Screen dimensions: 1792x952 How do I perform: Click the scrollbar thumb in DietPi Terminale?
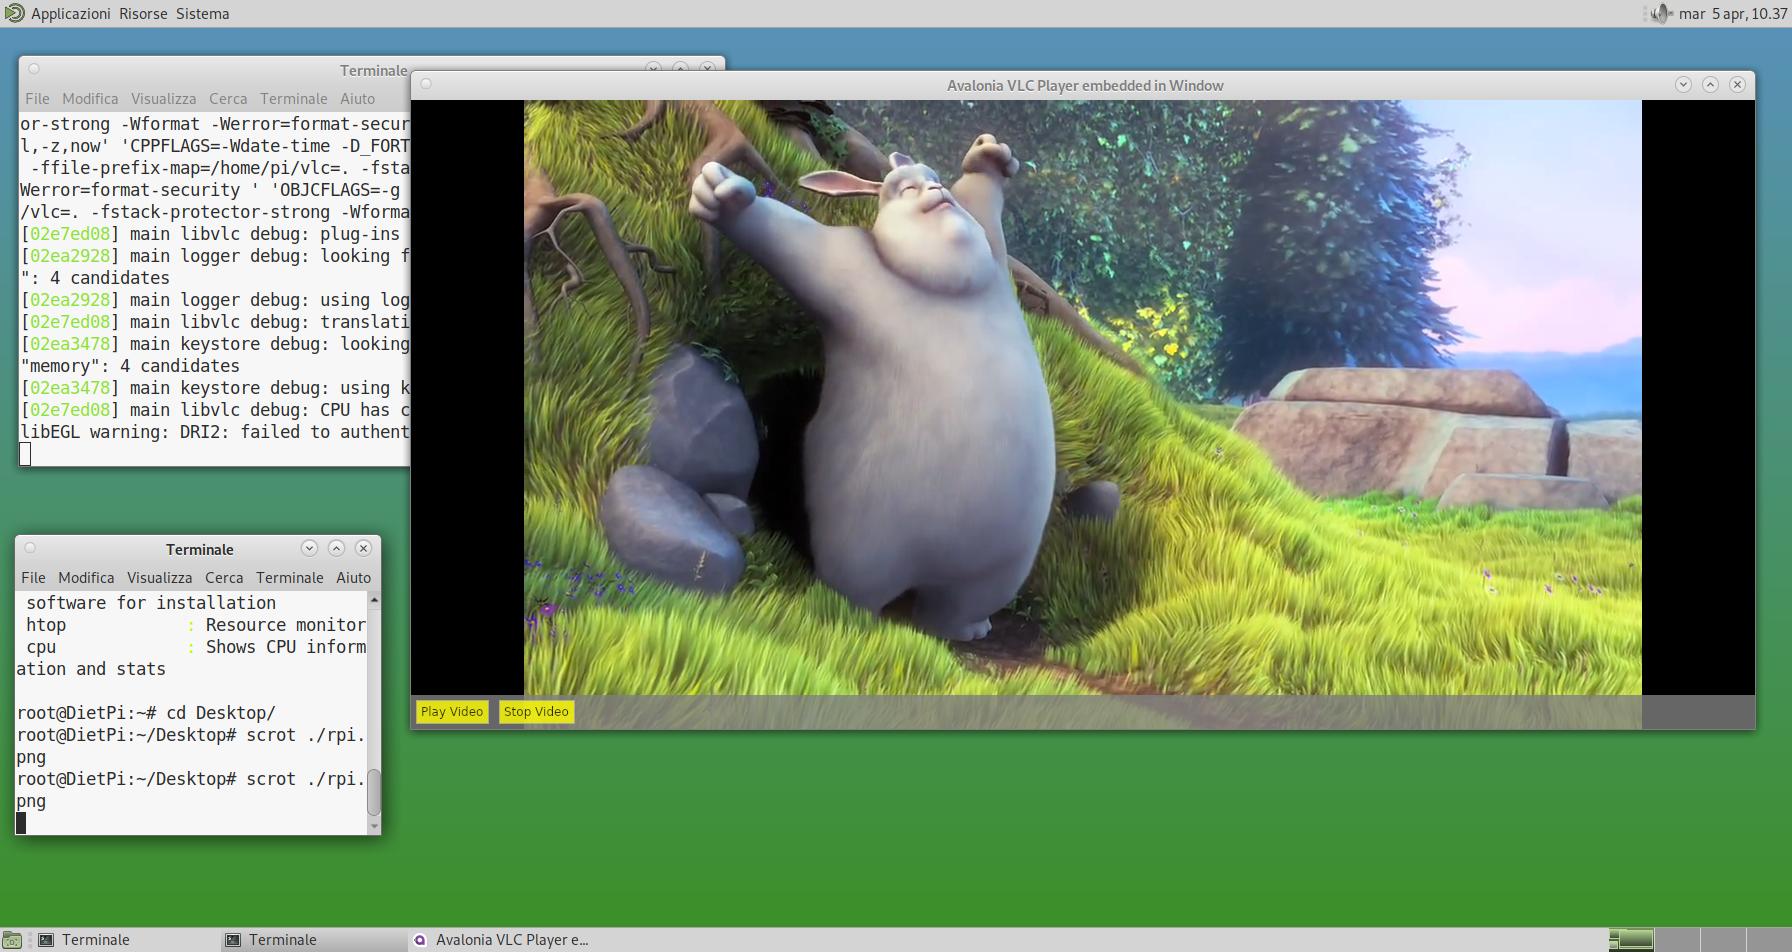pos(374,792)
